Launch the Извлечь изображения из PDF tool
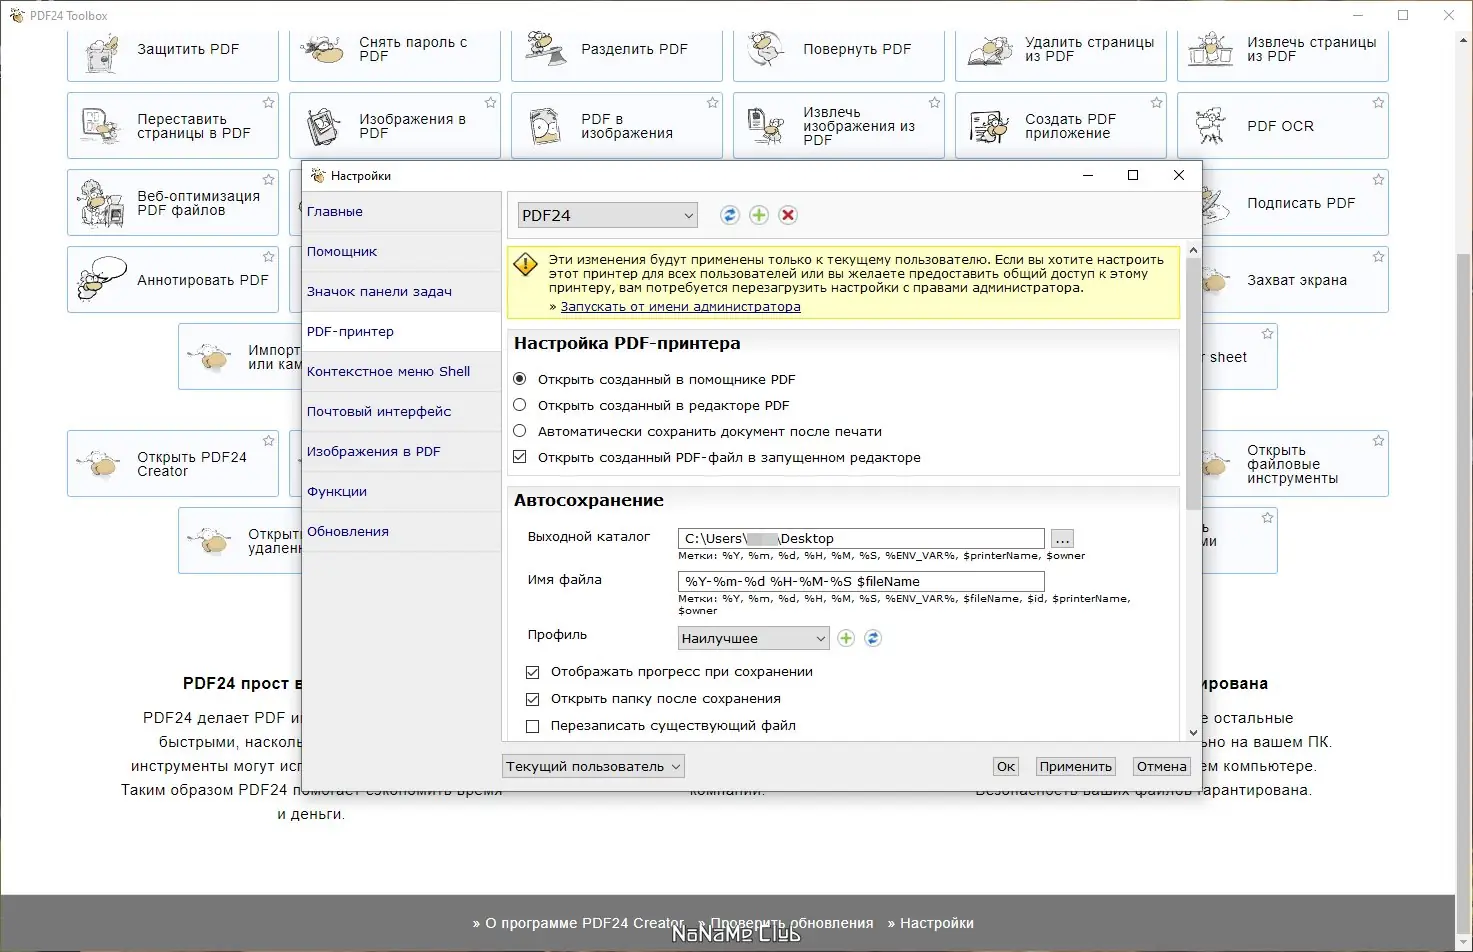The image size is (1473, 952). point(839,126)
